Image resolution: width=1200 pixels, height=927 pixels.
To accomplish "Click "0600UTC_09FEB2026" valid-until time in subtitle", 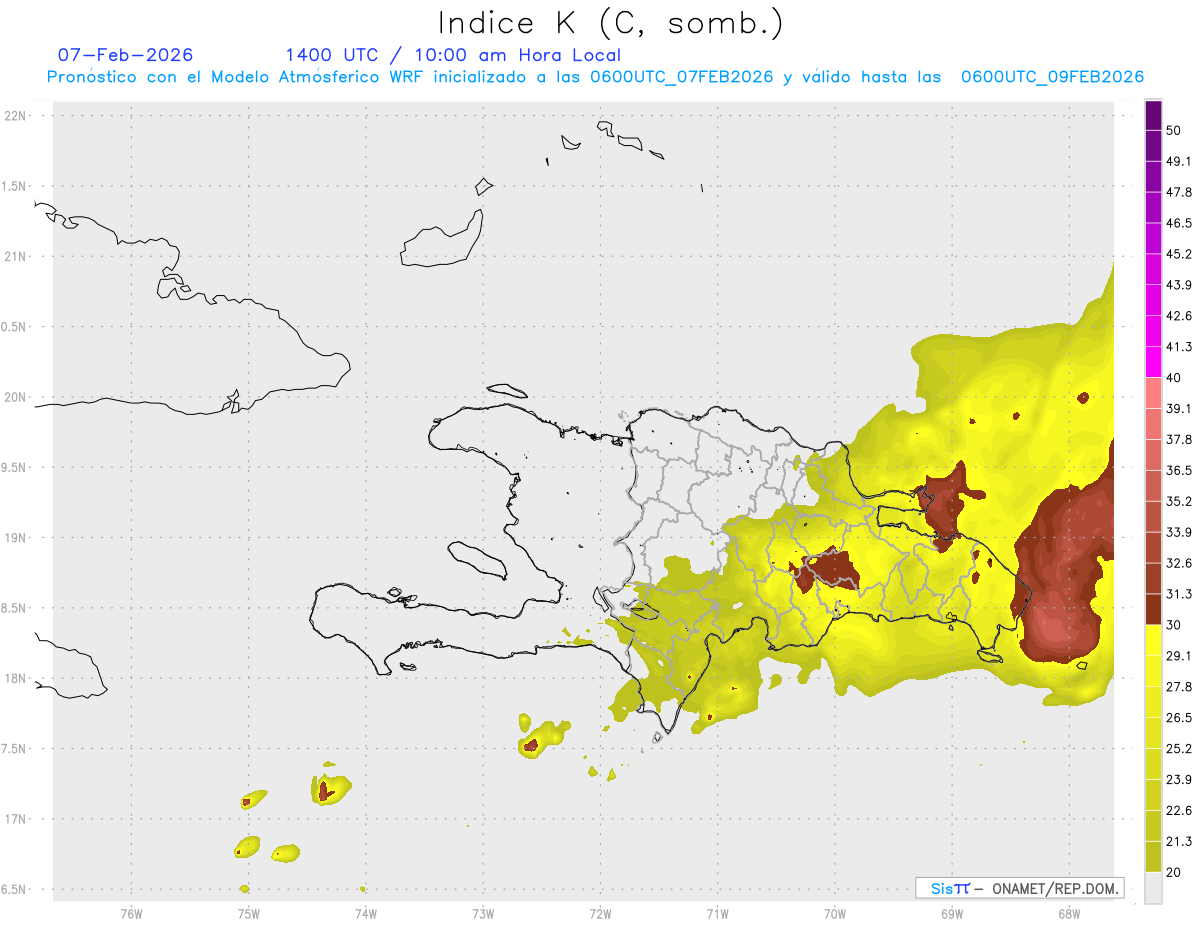I will point(1052,77).
